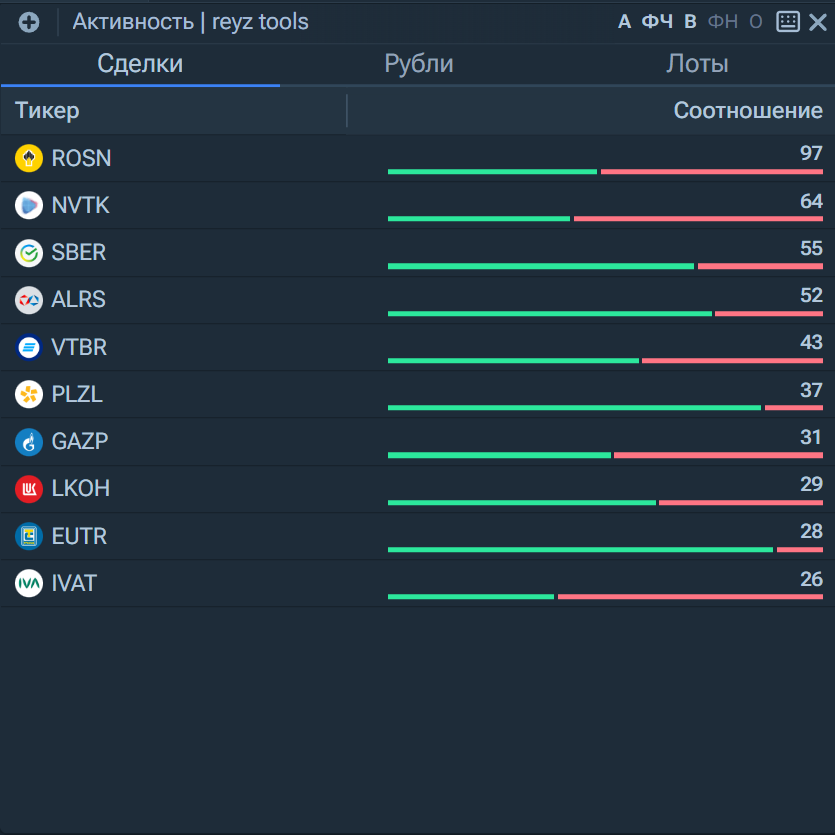
Task: Click the EUTR company logo icon
Action: coord(29,536)
